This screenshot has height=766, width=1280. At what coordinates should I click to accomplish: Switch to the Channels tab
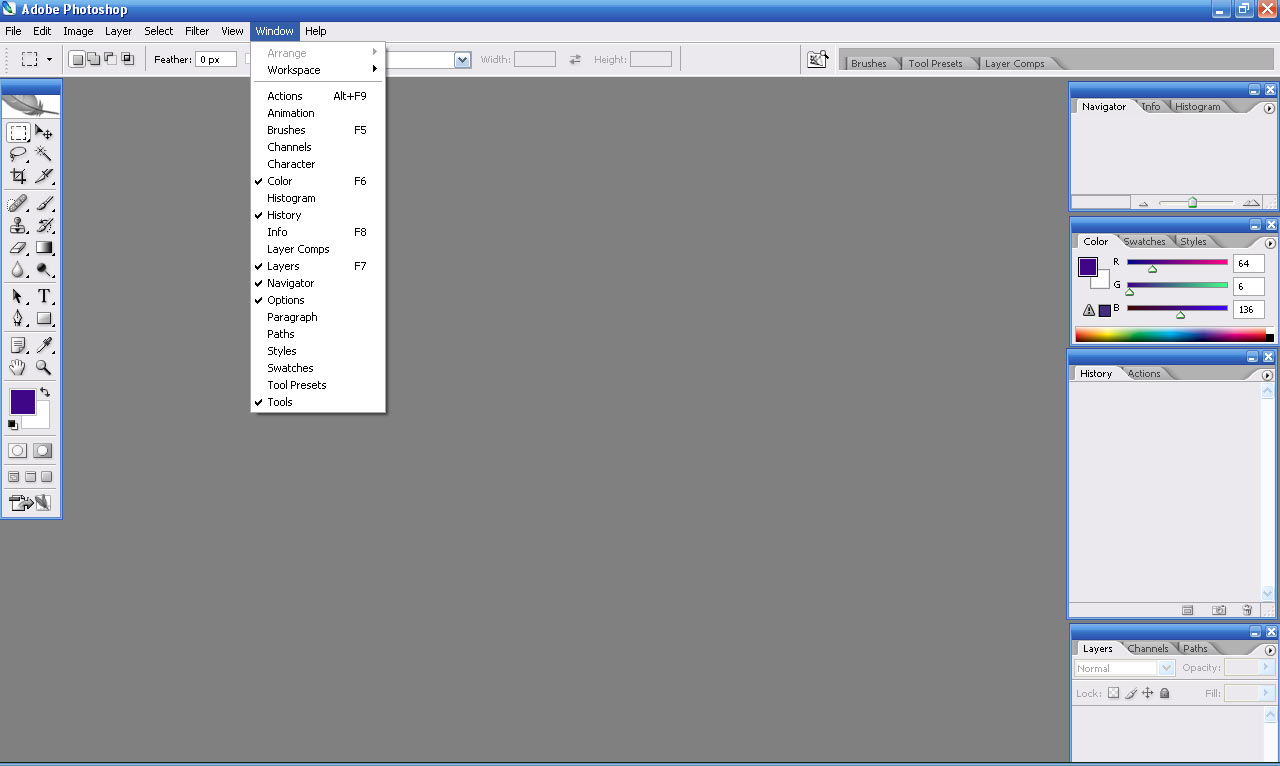coord(1148,648)
